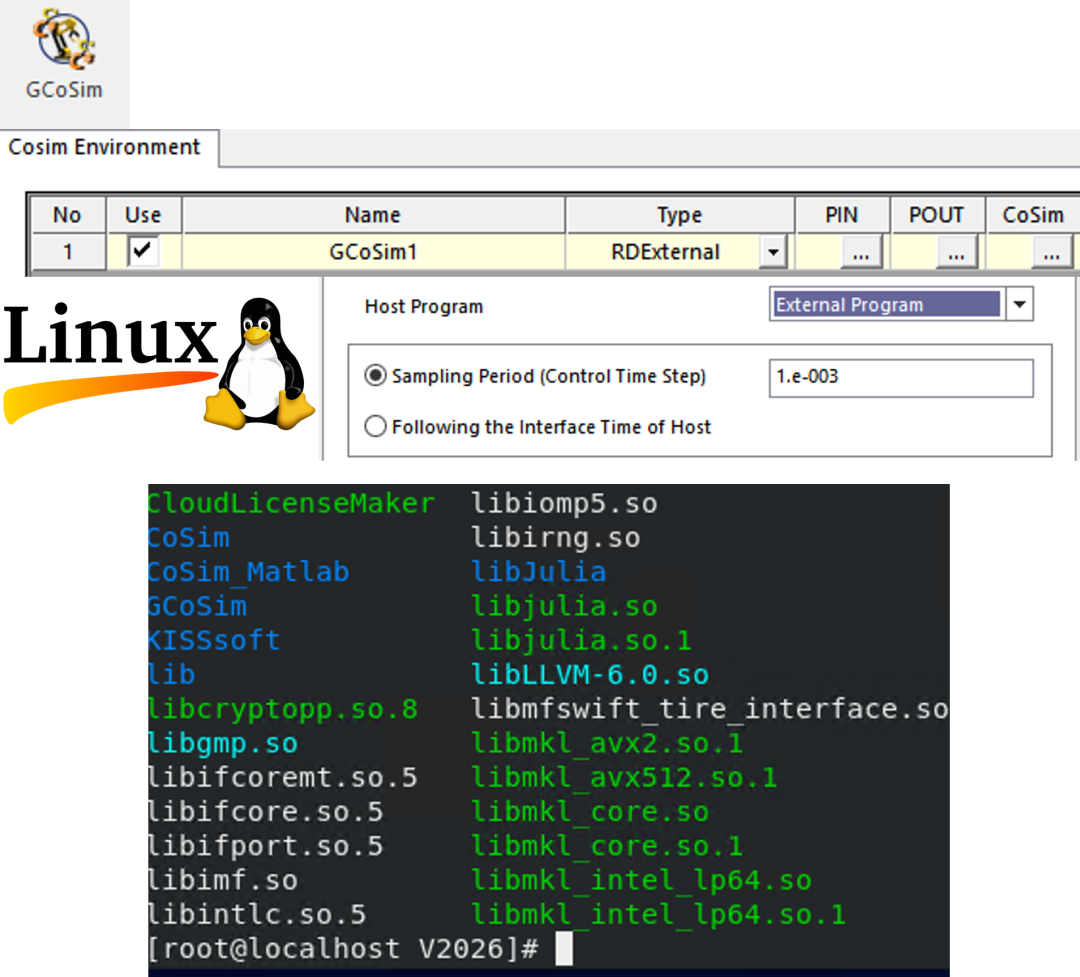The width and height of the screenshot is (1080, 977).
Task: Select the GCoSim1 name cell
Action: point(373,251)
